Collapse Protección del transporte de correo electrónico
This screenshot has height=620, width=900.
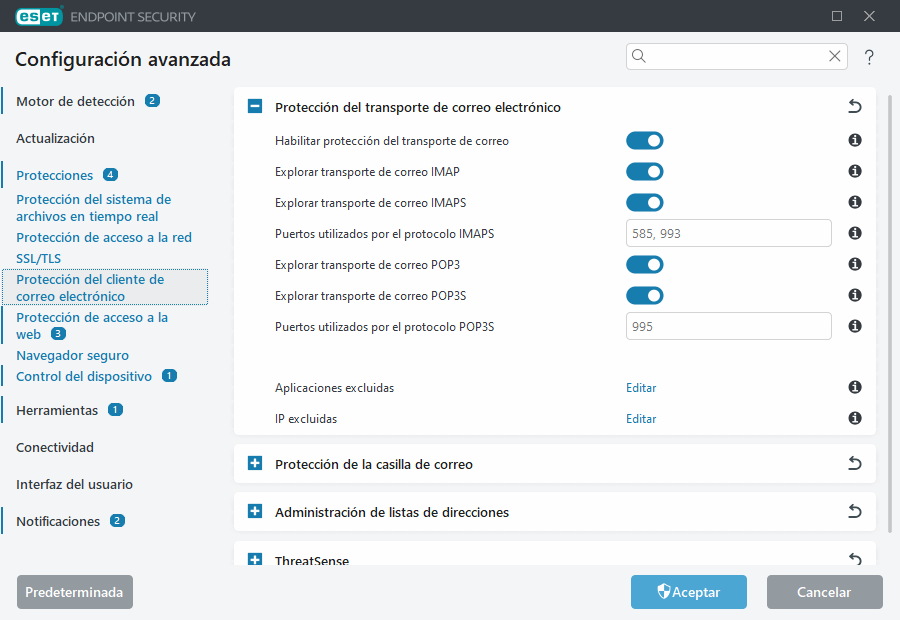point(254,105)
